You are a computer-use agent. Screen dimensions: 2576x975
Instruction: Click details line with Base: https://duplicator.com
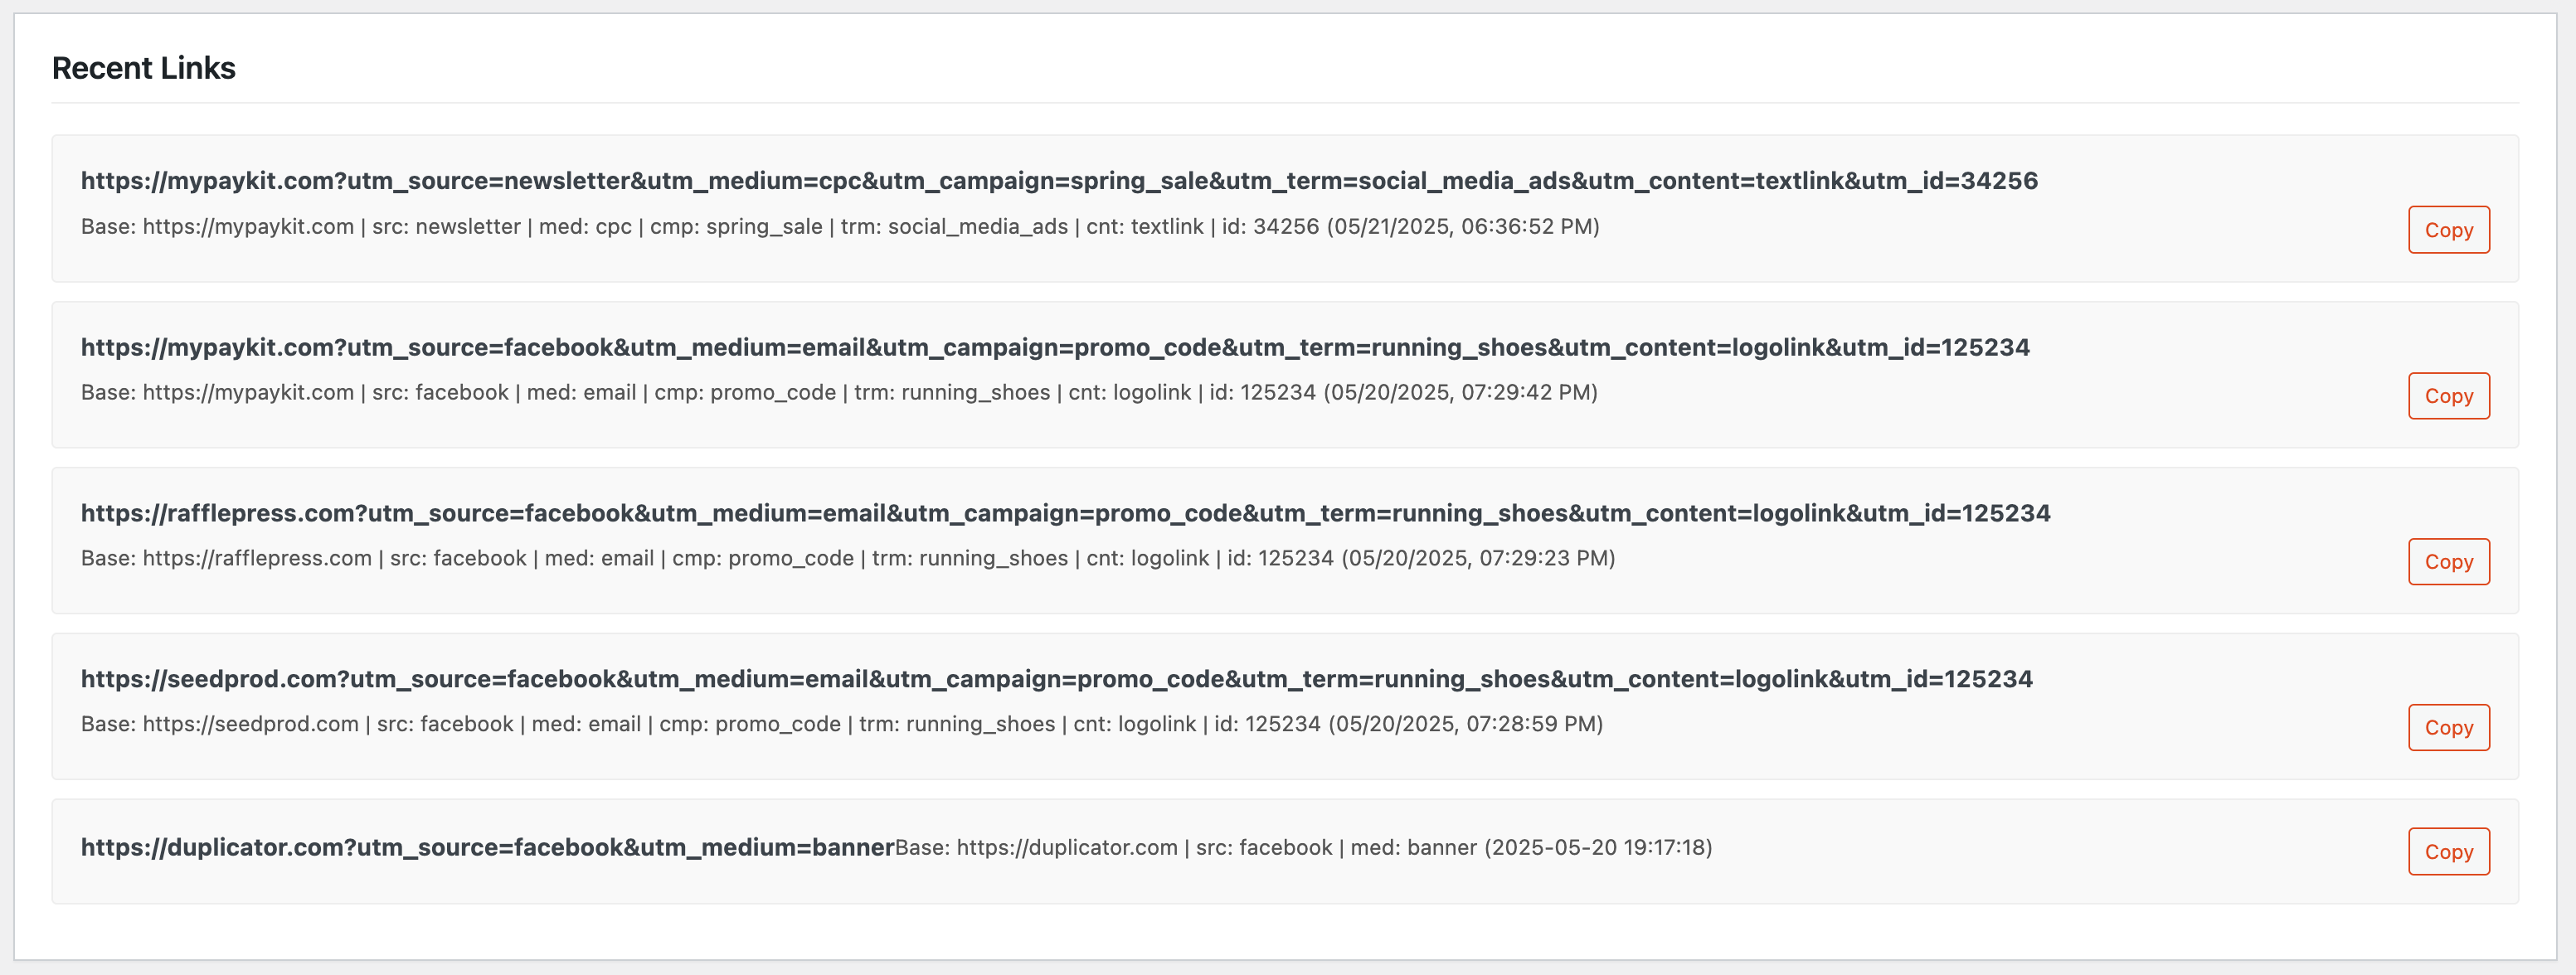1304,848
